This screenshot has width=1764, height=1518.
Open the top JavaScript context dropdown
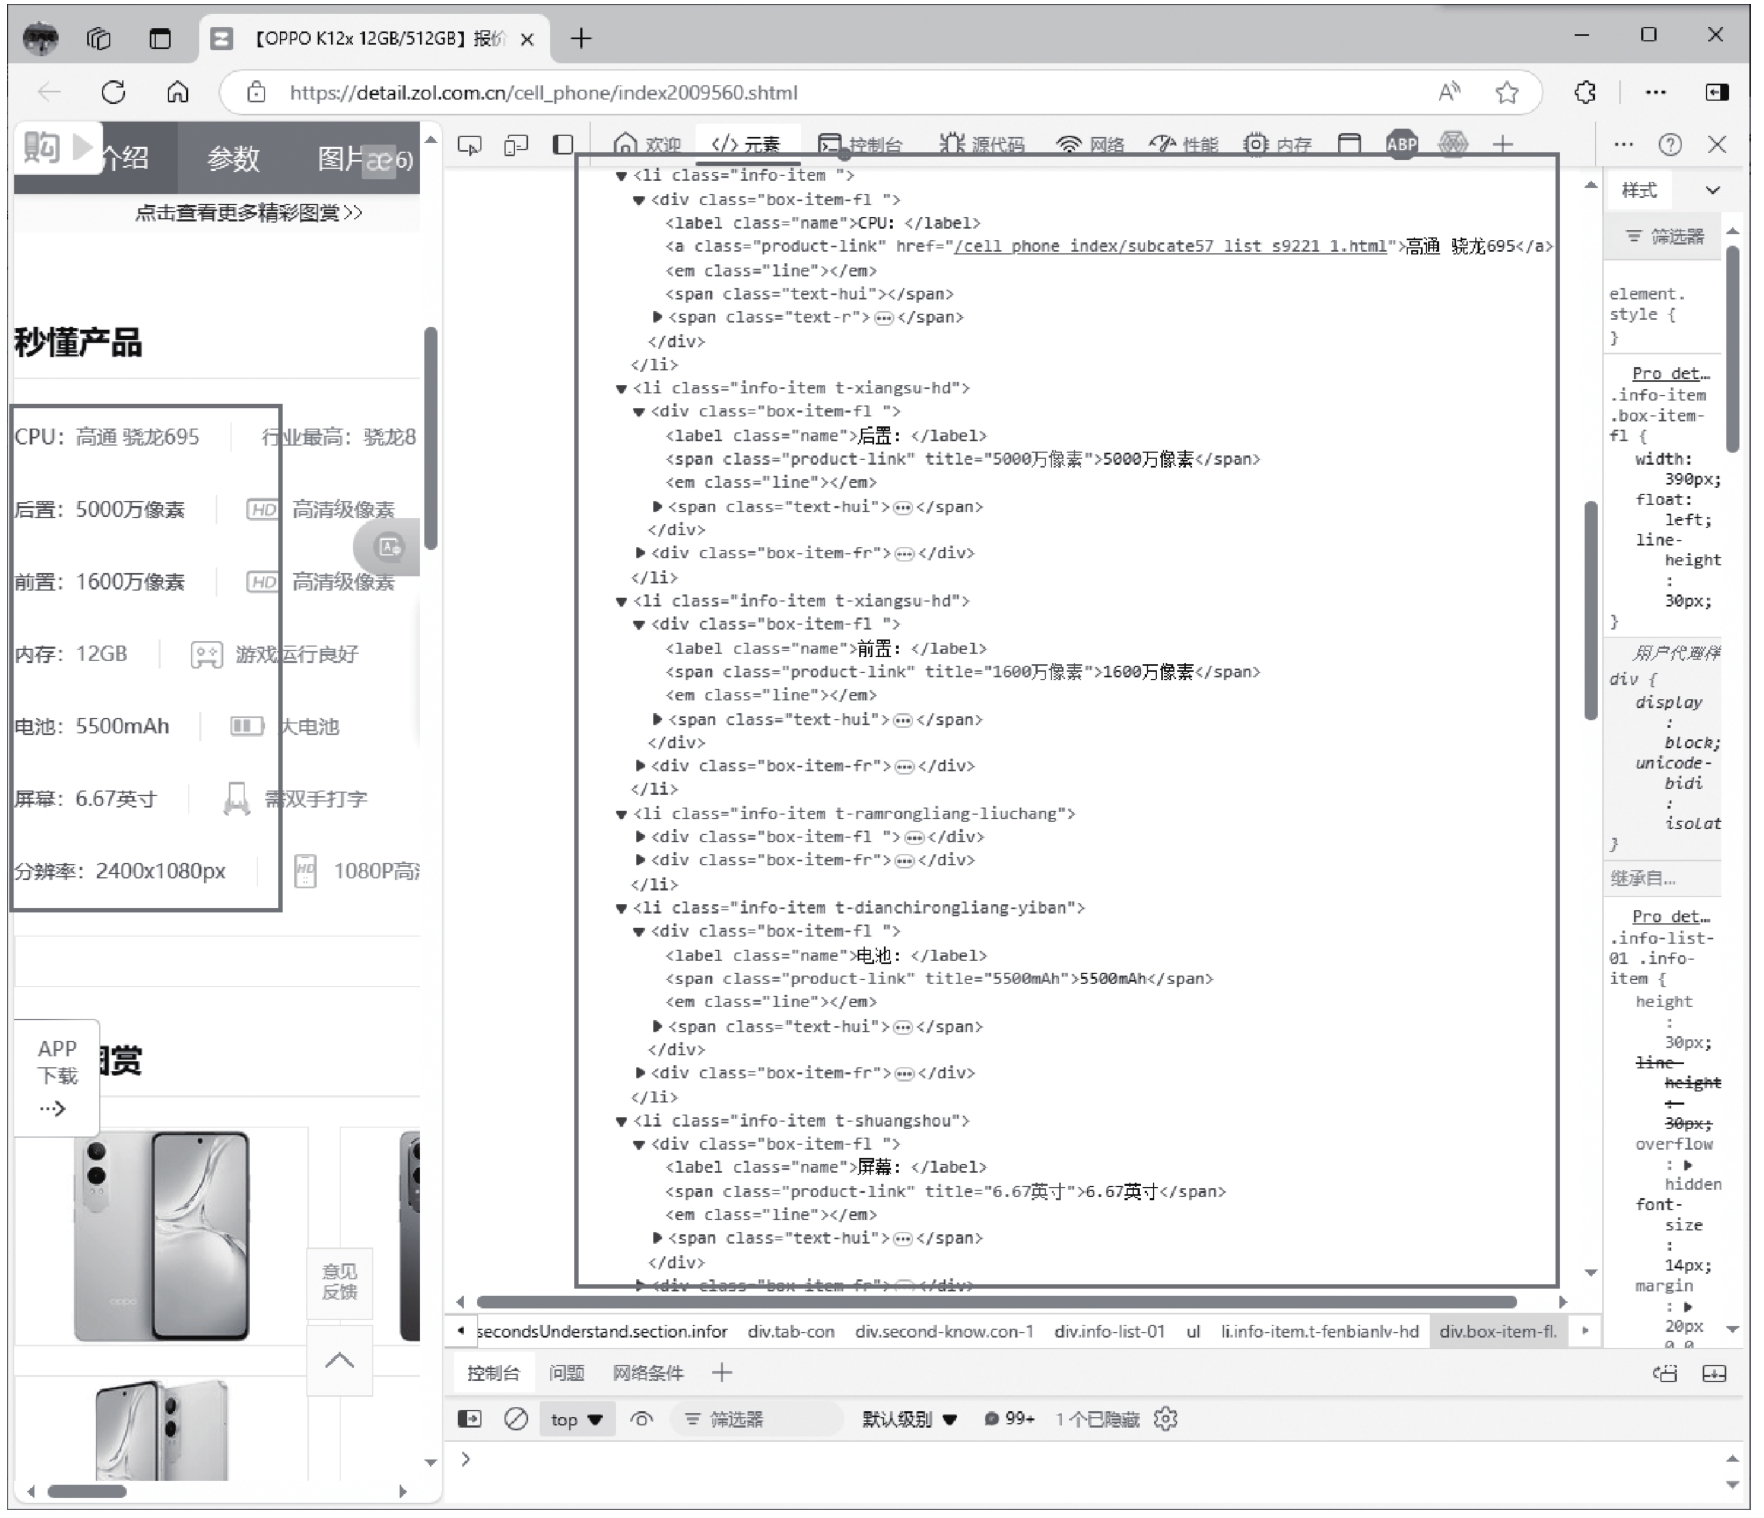576,1419
